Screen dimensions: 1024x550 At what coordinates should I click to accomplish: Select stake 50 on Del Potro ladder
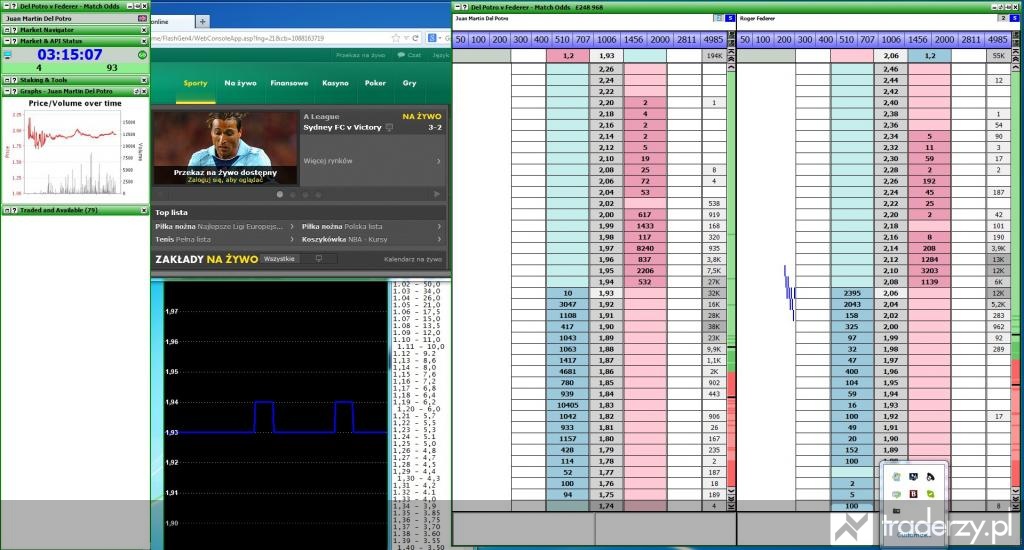pyautogui.click(x=460, y=39)
